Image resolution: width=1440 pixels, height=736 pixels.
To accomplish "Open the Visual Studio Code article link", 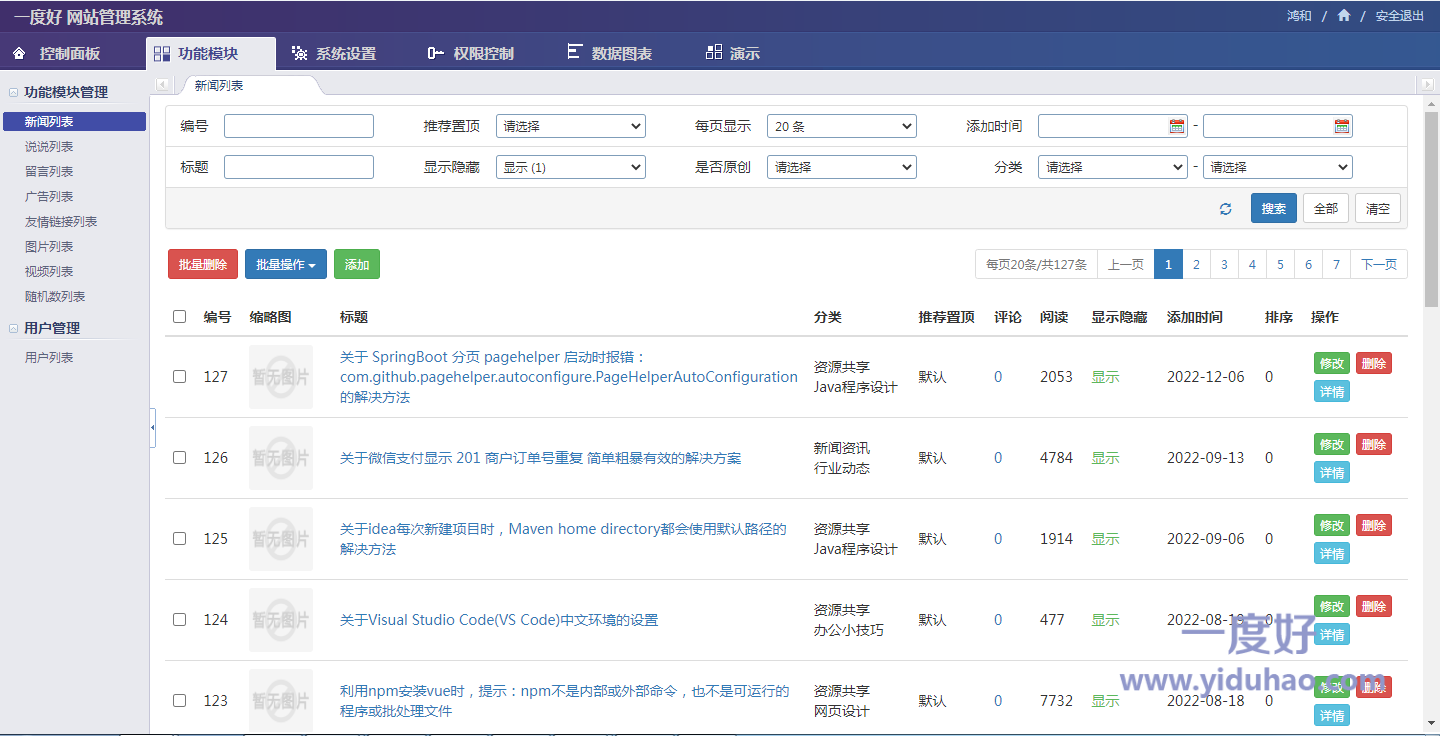I will click(499, 620).
